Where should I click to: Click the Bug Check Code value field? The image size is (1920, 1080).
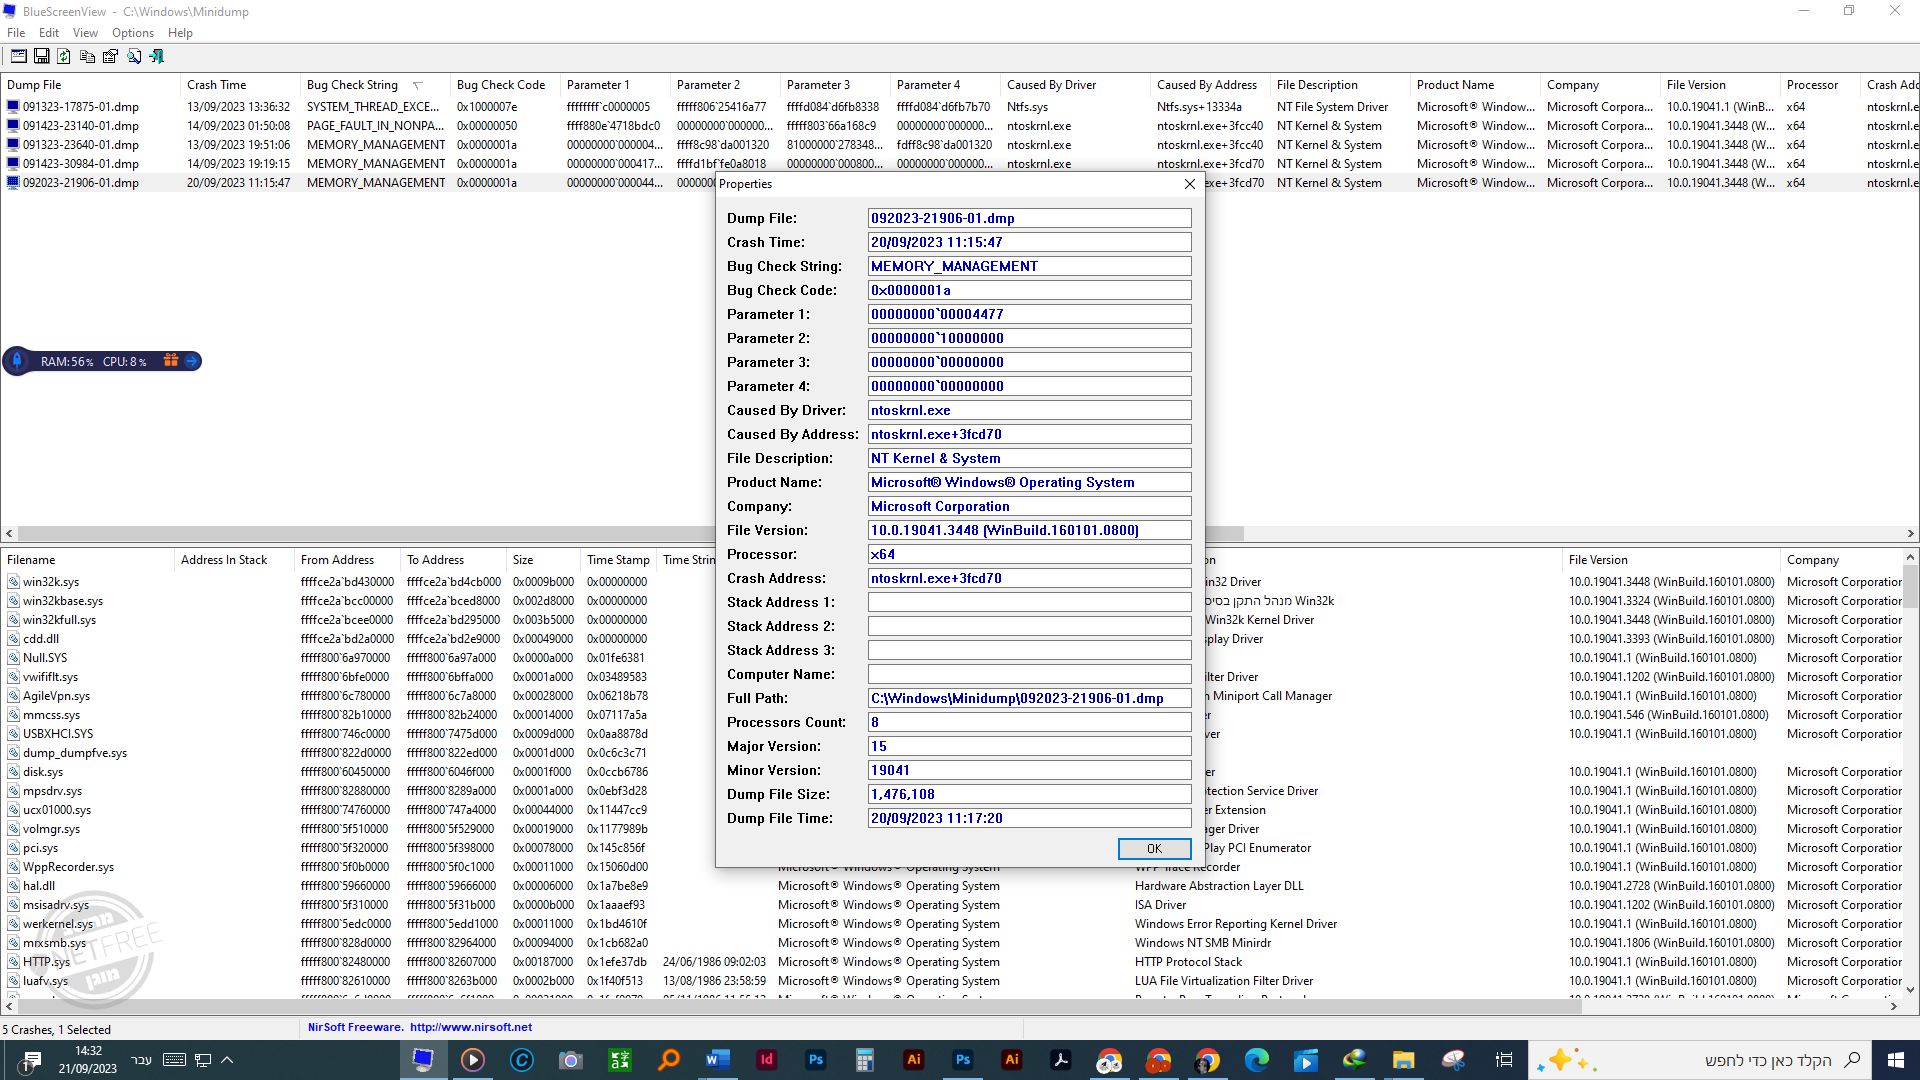pos(1029,290)
